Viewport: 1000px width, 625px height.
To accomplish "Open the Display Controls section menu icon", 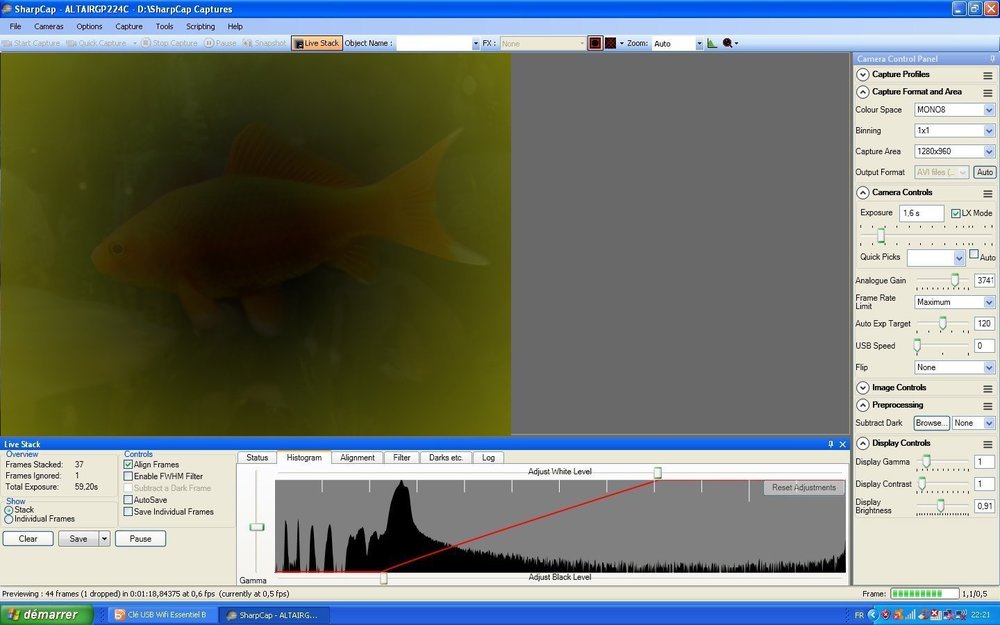I will (987, 444).
